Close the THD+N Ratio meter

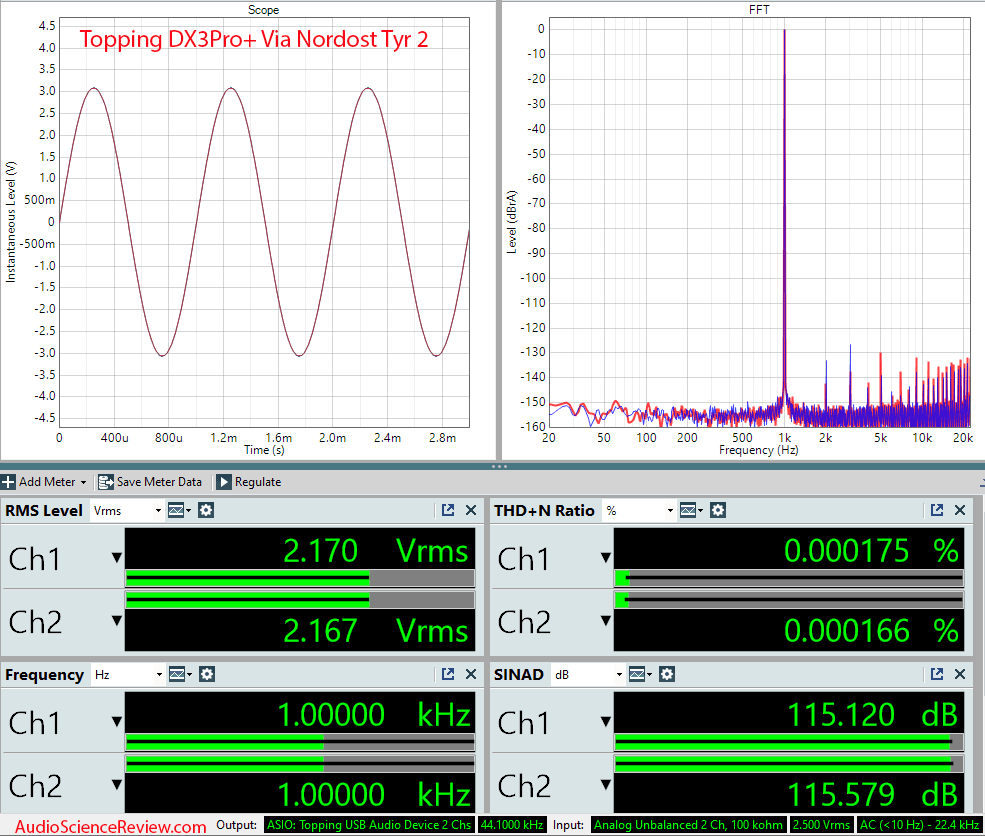point(960,511)
